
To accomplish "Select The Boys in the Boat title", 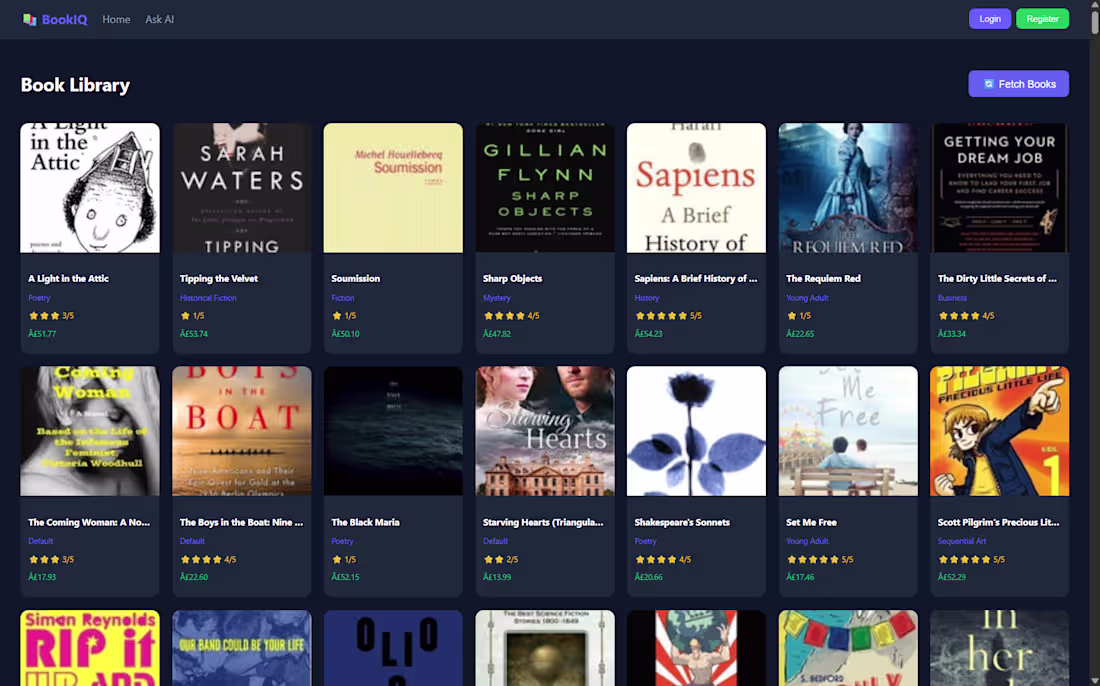I will [x=241, y=523].
